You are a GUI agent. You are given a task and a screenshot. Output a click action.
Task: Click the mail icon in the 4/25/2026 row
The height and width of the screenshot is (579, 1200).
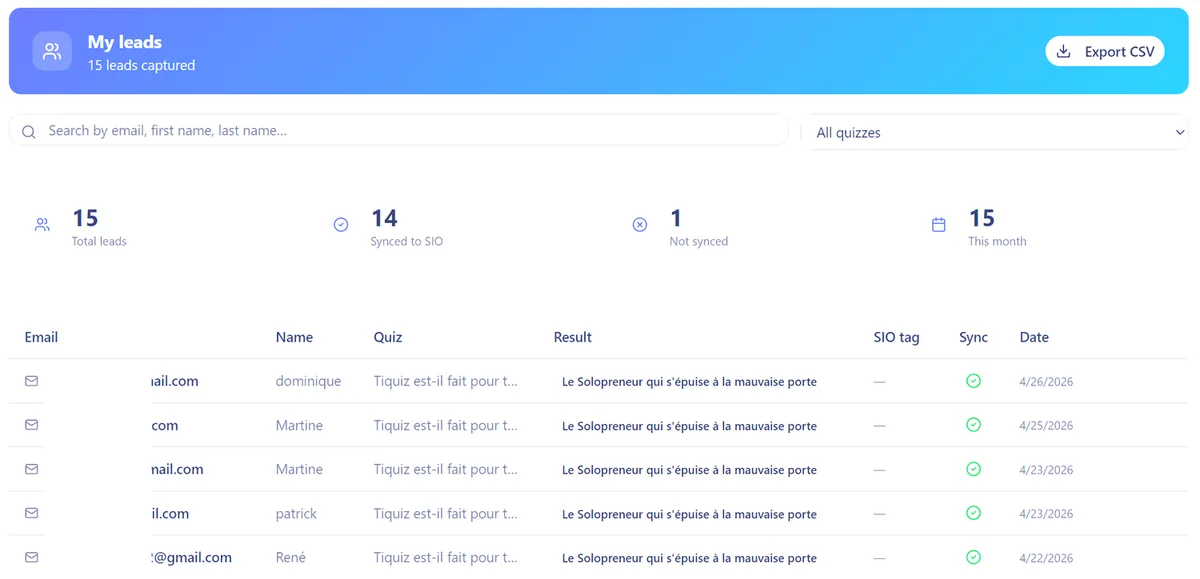coord(32,425)
